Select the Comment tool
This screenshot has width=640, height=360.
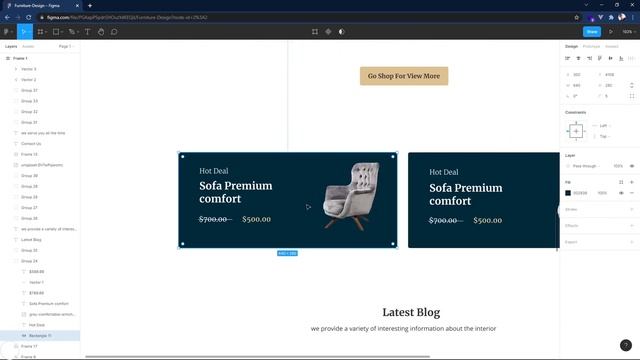tap(114, 31)
